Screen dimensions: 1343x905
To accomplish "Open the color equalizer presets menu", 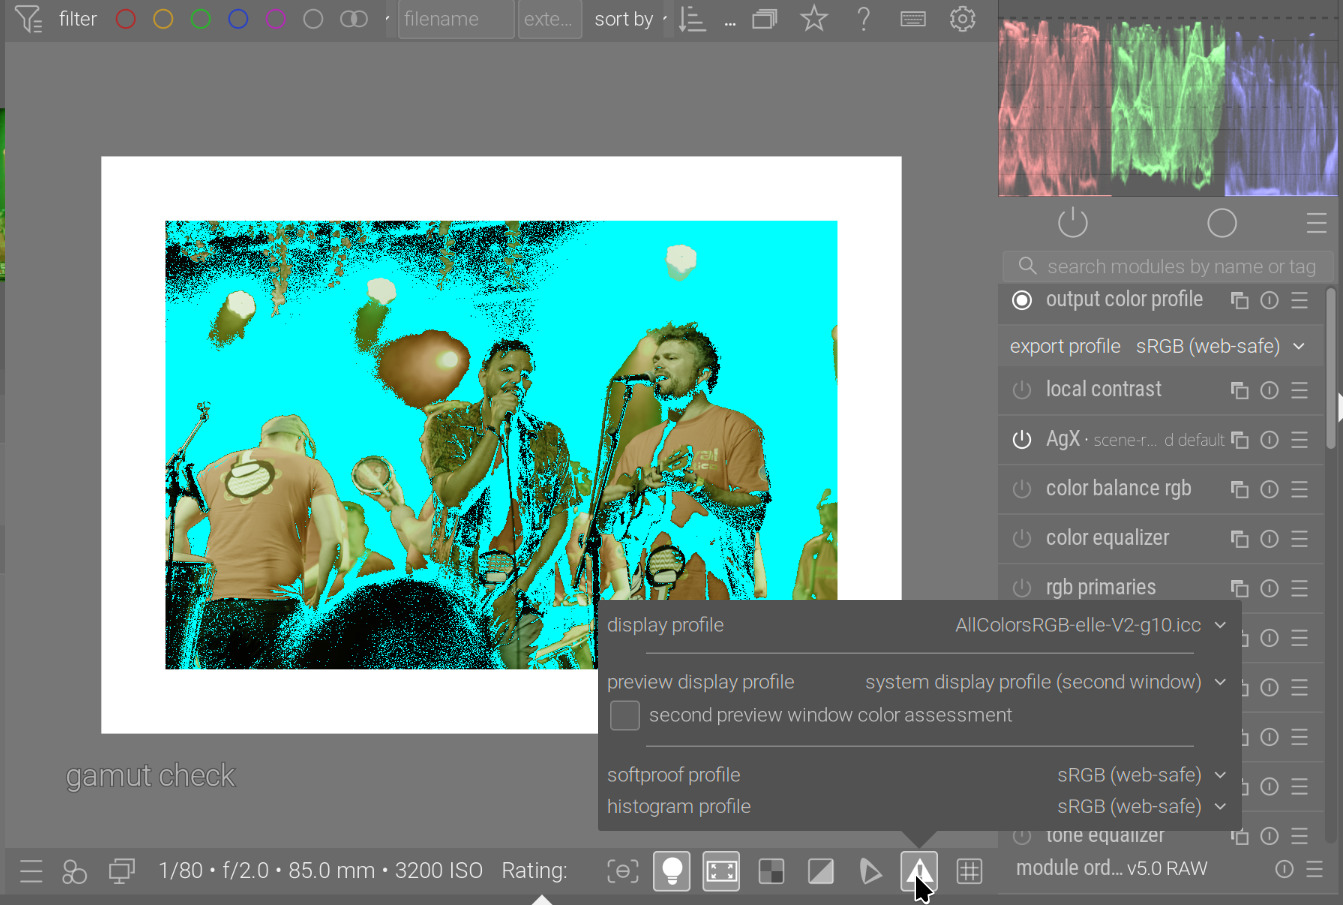I will (1299, 539).
